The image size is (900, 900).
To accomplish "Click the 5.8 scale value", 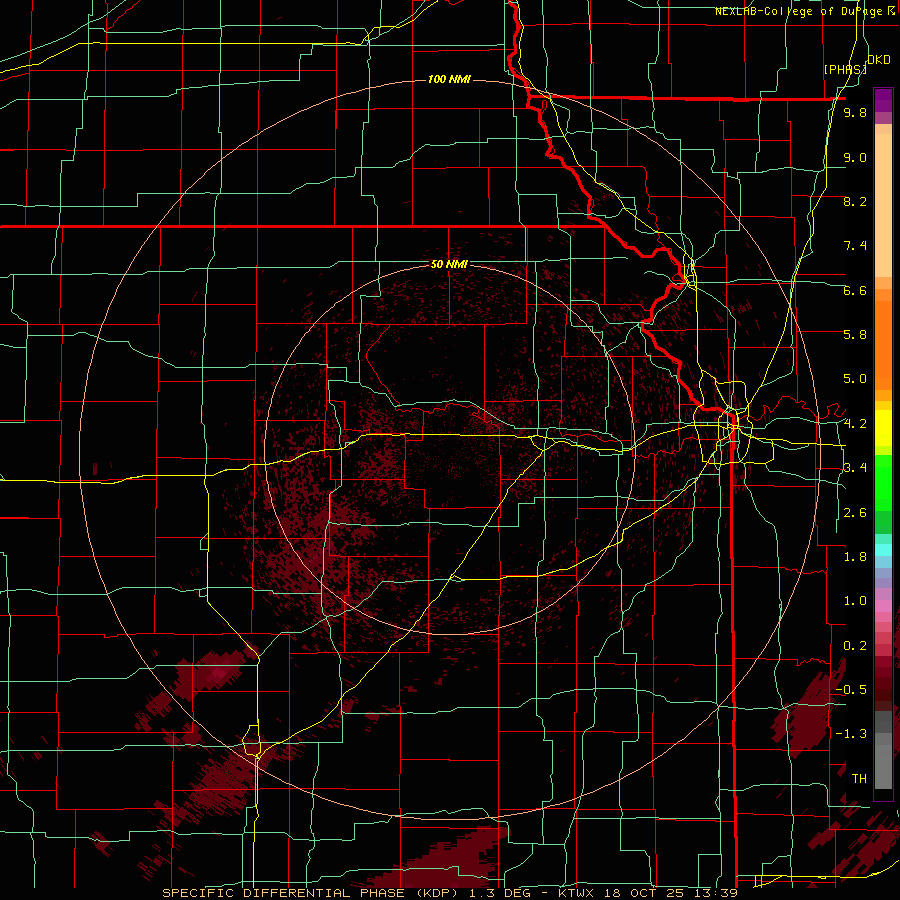I will click(855, 335).
